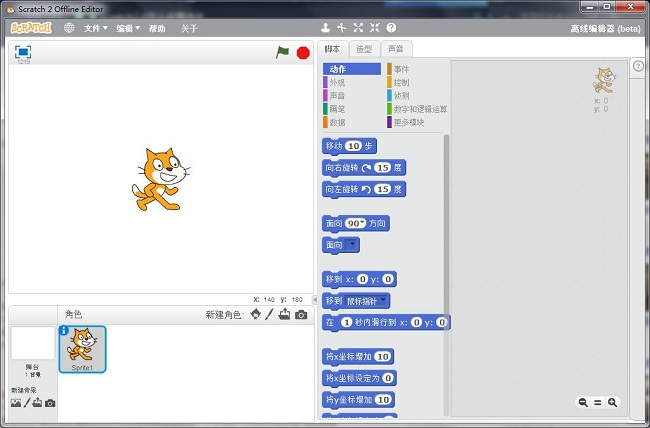Image resolution: width=650 pixels, height=428 pixels.
Task: Select the 事件 (Events) block category
Action: coord(401,69)
